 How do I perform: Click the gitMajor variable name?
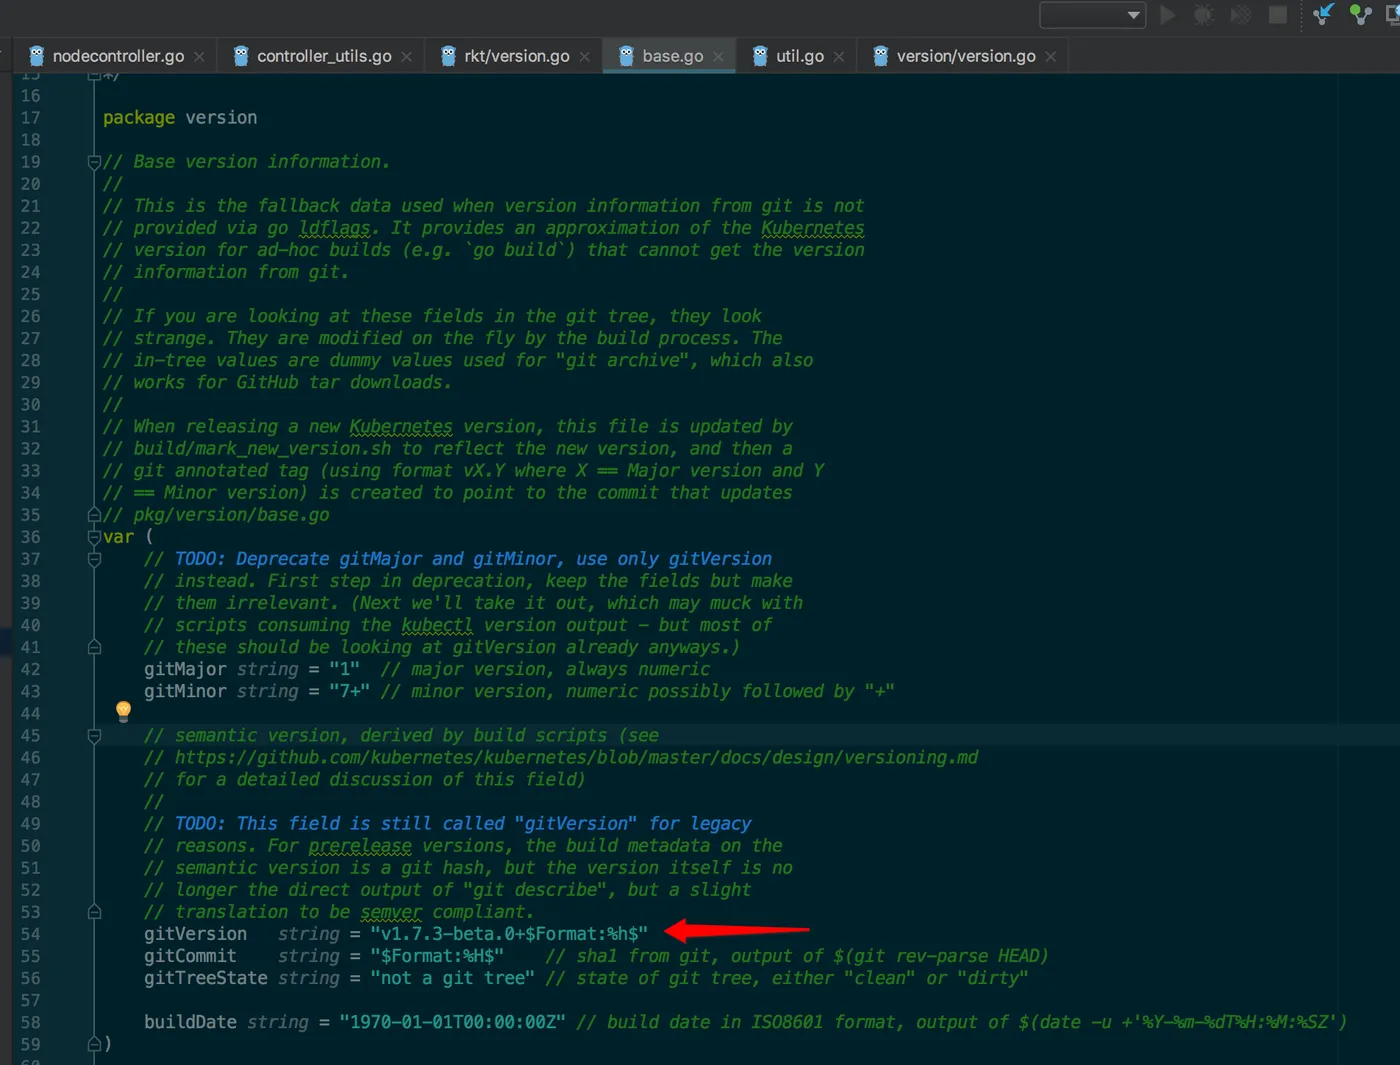coord(185,669)
